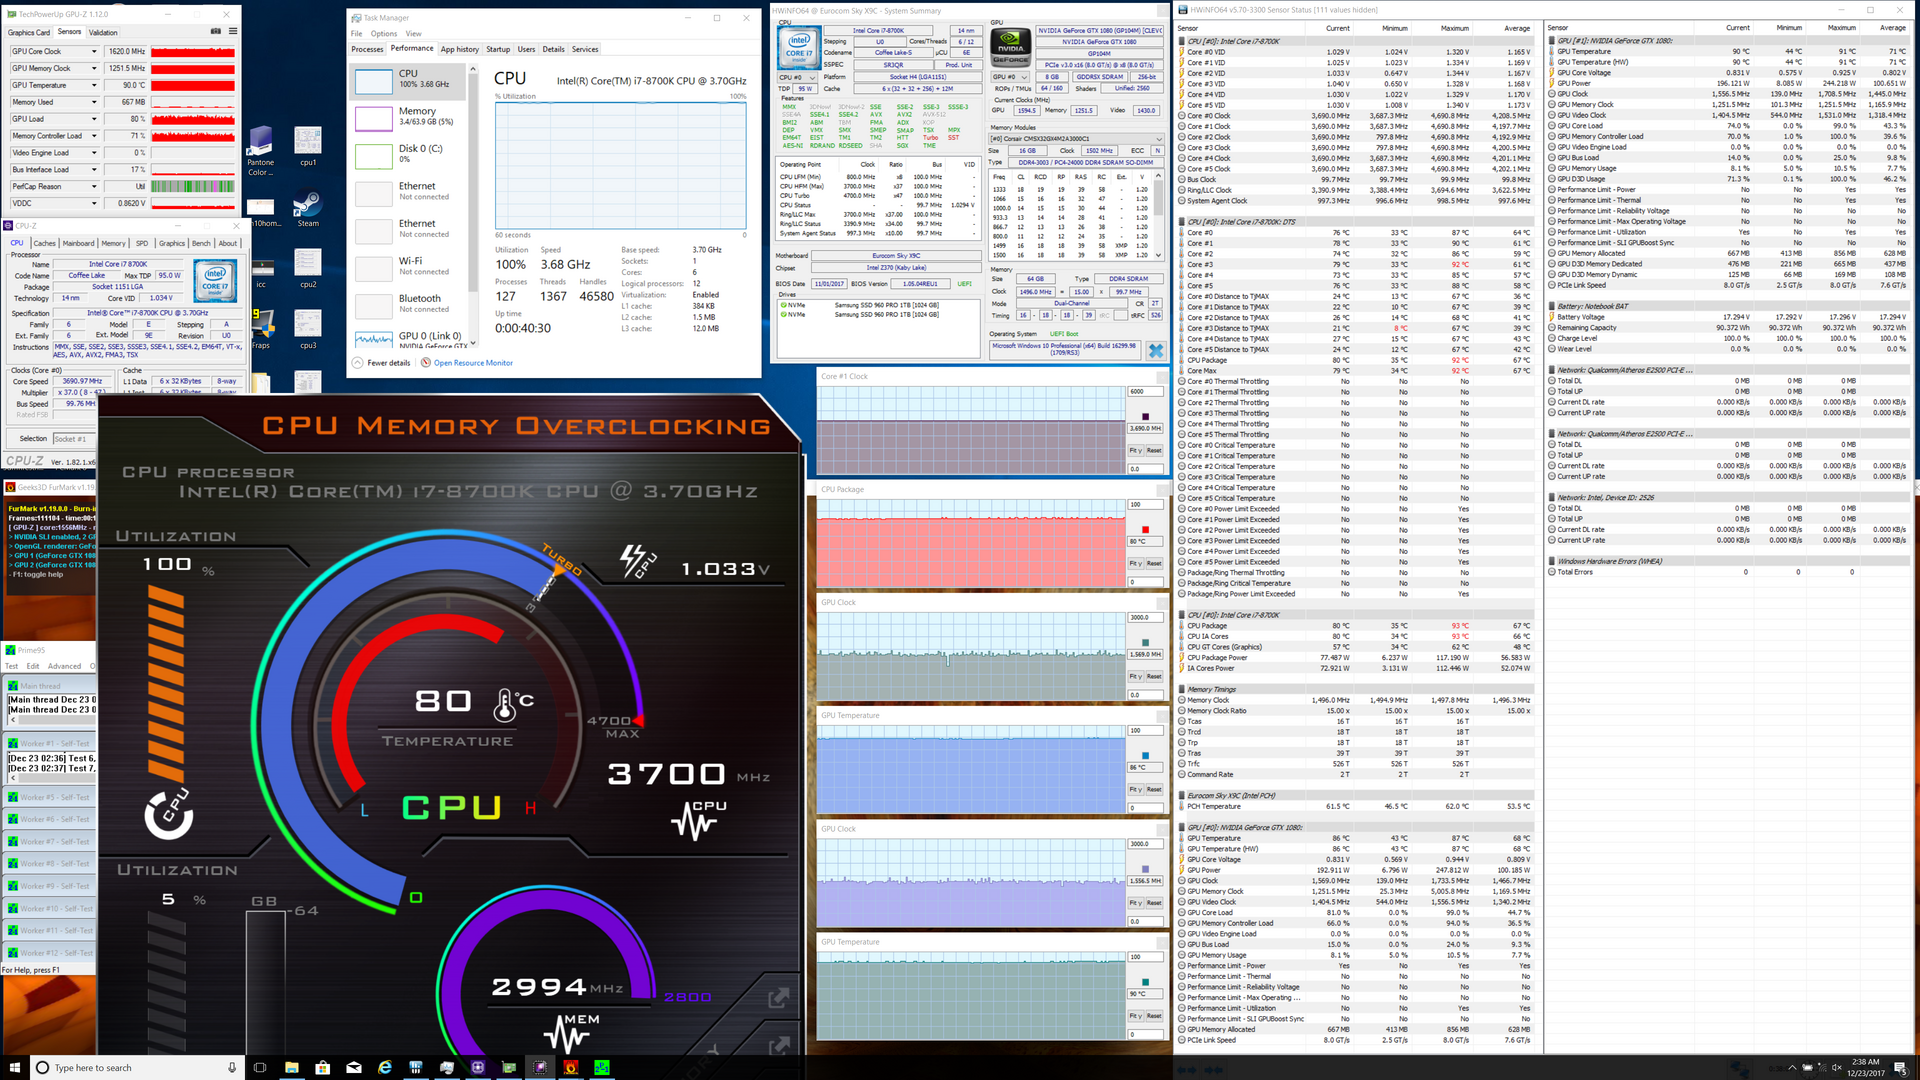Click the GPU-Z screenshot camera icon
The width and height of the screenshot is (1920, 1080).
215,31
